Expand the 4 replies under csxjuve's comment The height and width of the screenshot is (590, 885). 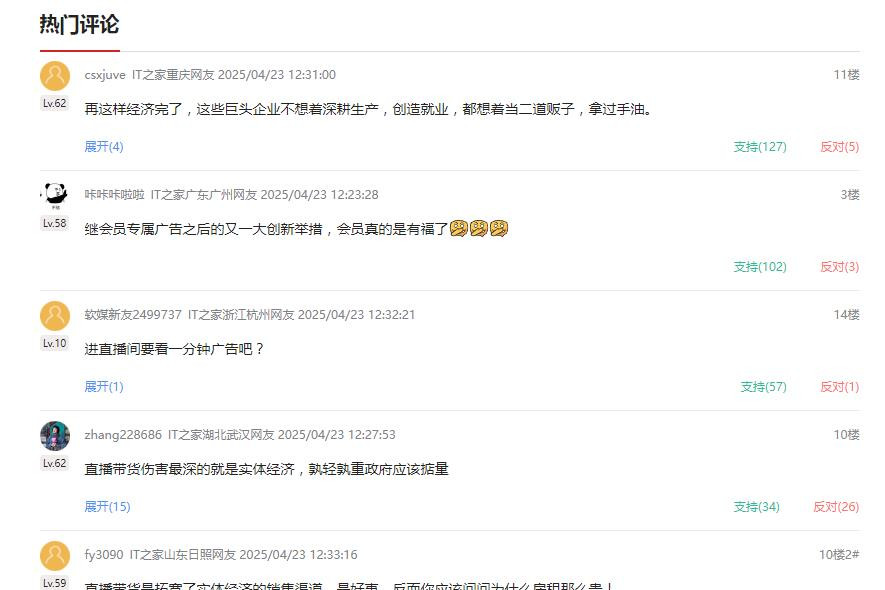(x=104, y=147)
